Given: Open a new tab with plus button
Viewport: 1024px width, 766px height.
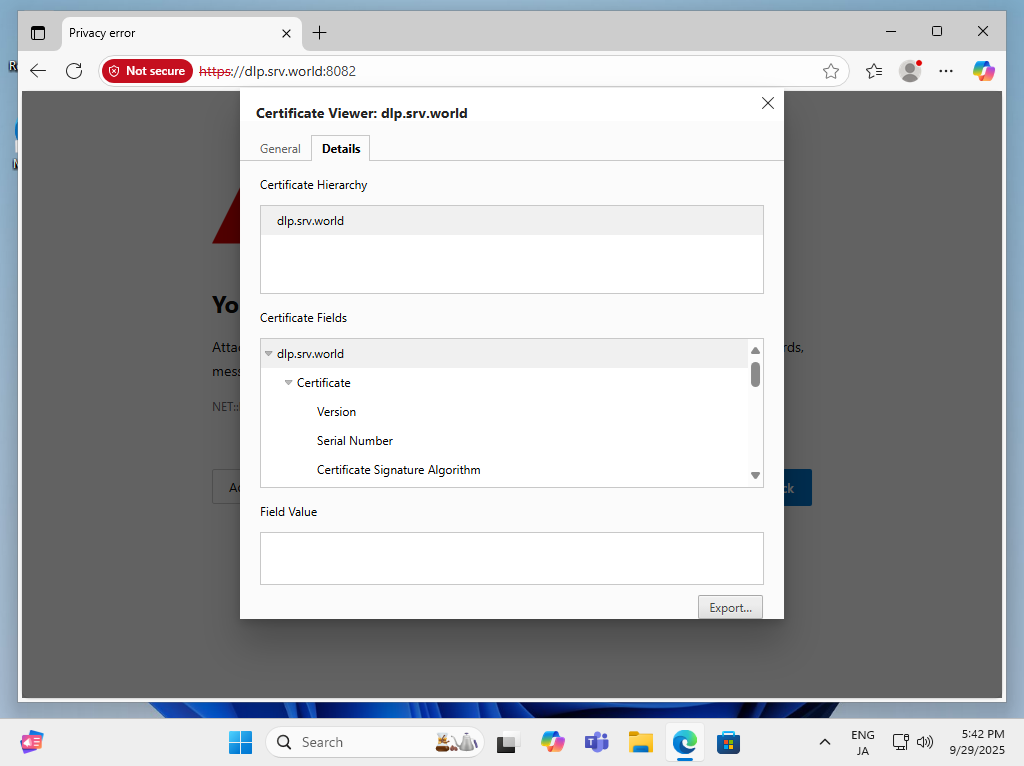Looking at the screenshot, I should tap(319, 33).
